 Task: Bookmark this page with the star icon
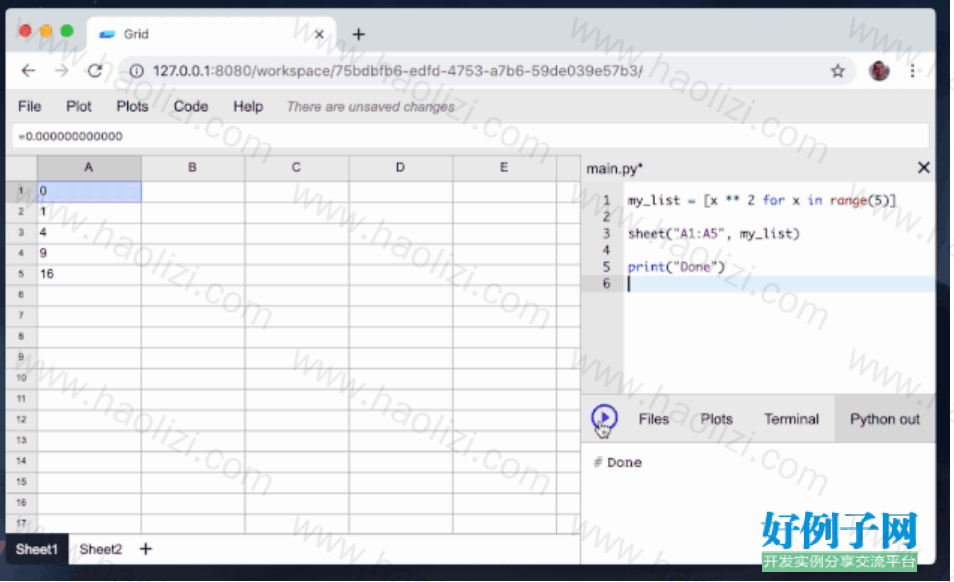coord(837,71)
